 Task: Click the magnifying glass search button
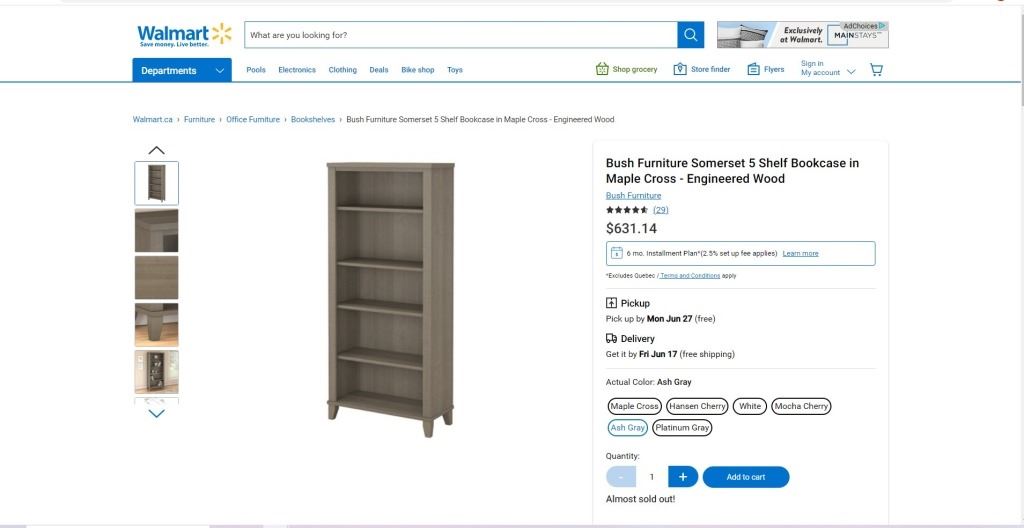(690, 35)
